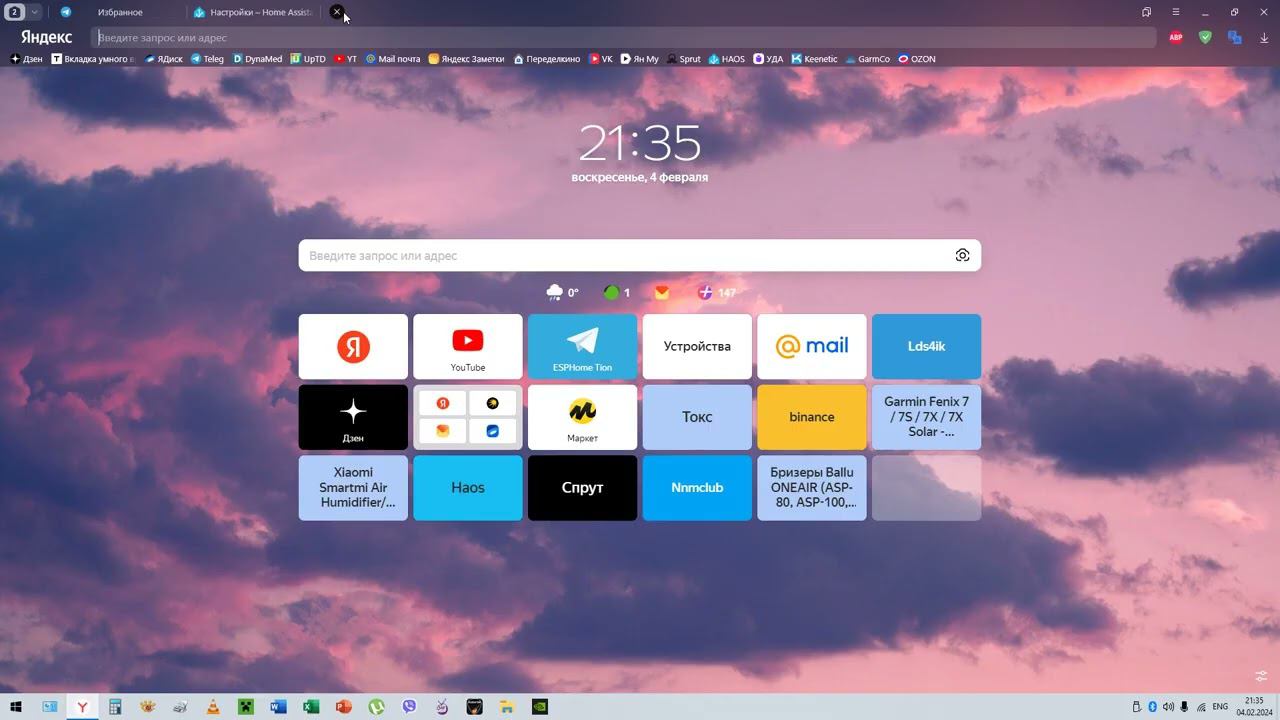Open the Xiaomi Smartmi Air Humidifier tile
Viewport: 1280px width, 720px height.
click(x=353, y=488)
